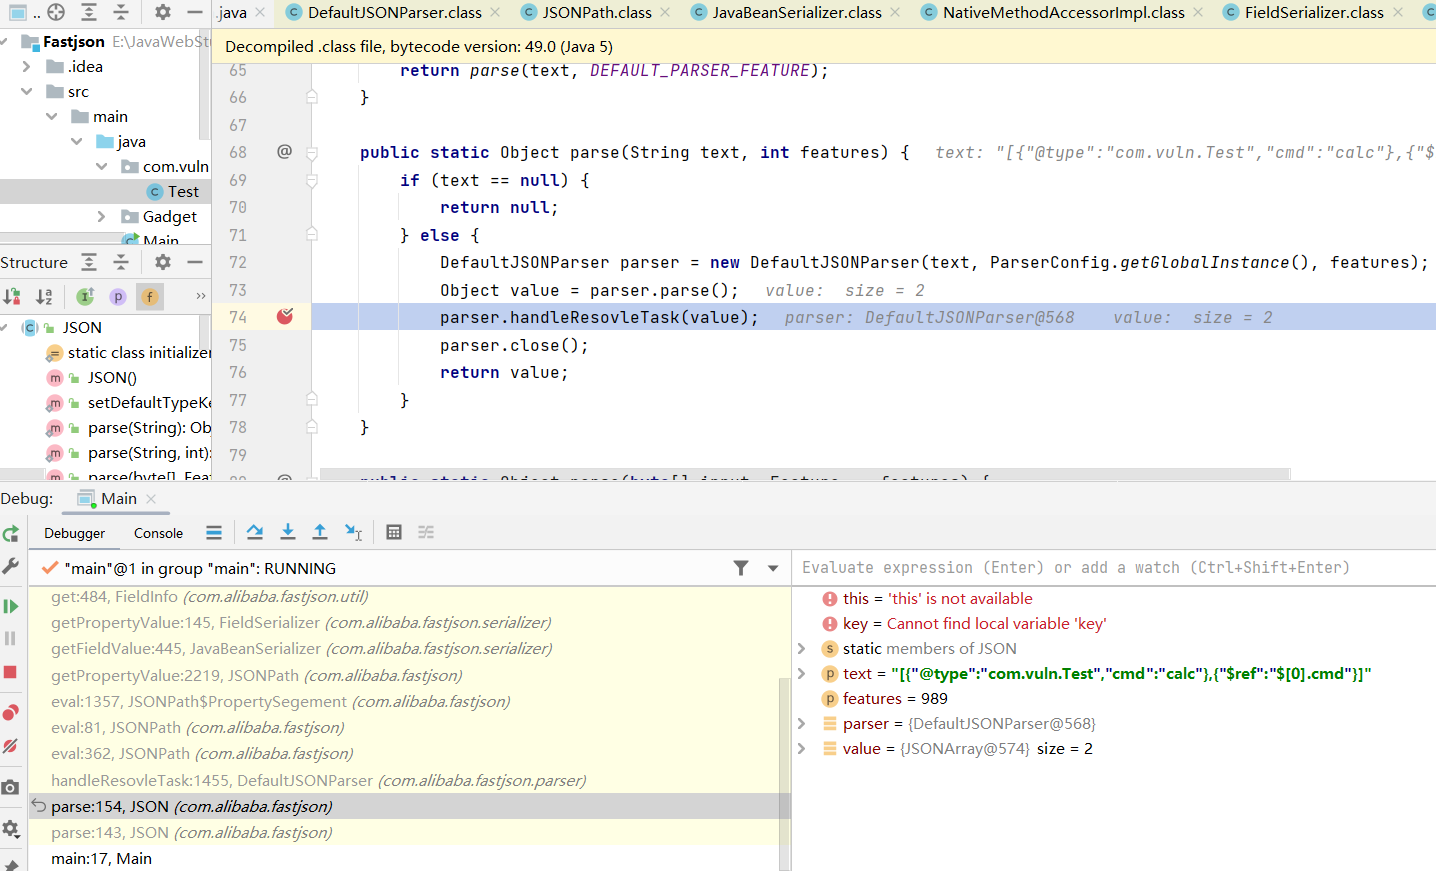
Task: Open NativeMethodAccessorImpl.class editor tab
Action: click(x=1064, y=12)
